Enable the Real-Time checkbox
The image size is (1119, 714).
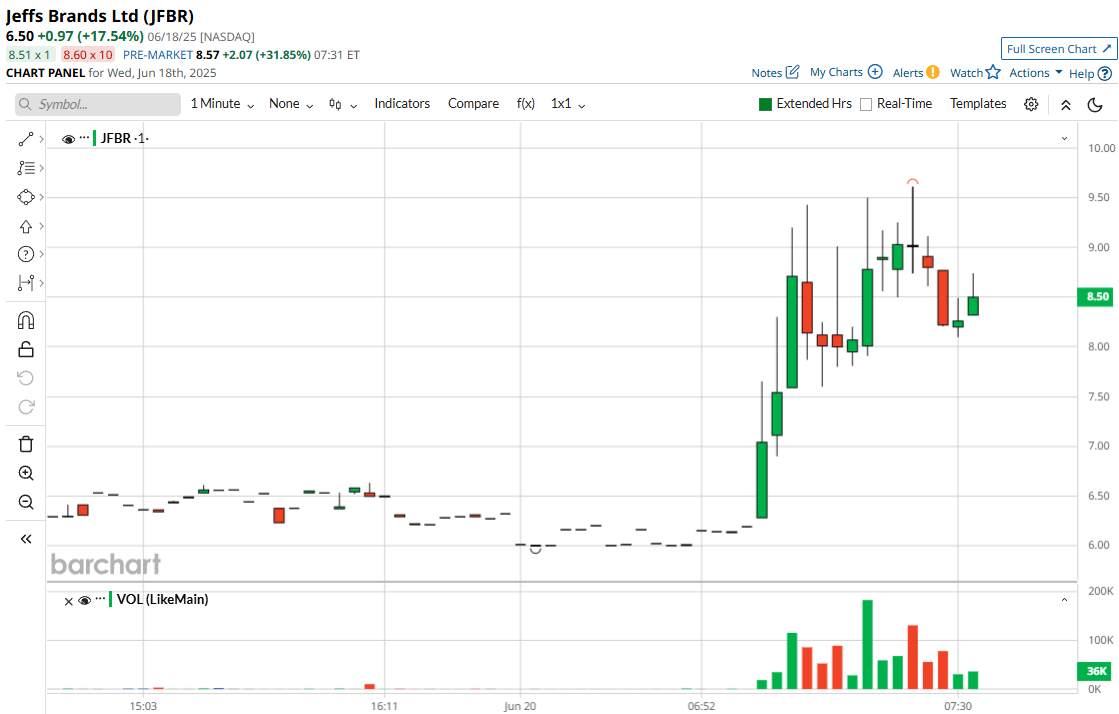coord(866,104)
